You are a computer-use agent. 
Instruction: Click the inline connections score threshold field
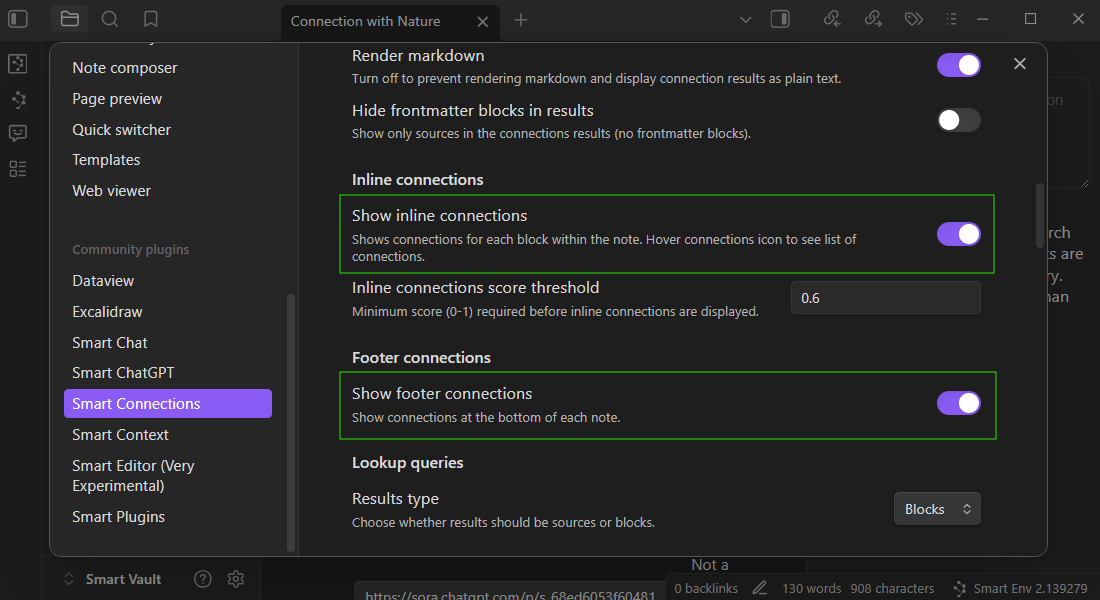coord(885,298)
